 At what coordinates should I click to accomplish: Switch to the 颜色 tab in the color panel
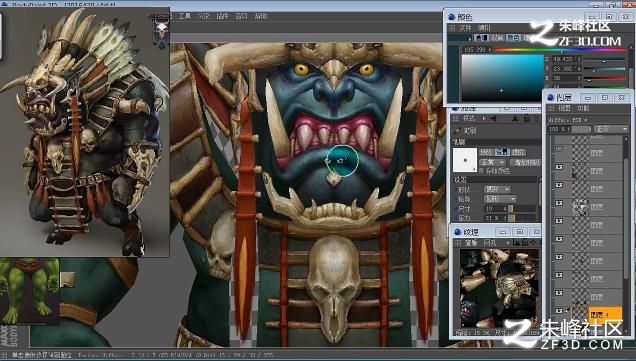point(514,38)
